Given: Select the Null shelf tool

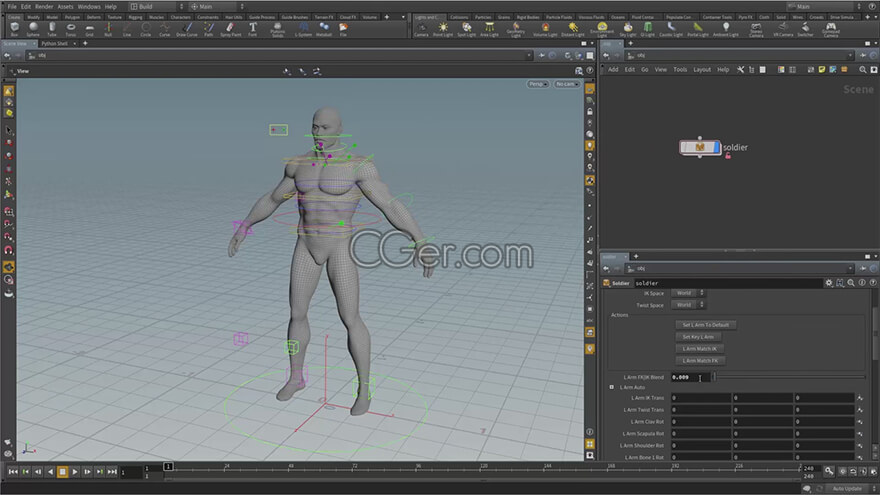Looking at the screenshot, I should click(108, 29).
